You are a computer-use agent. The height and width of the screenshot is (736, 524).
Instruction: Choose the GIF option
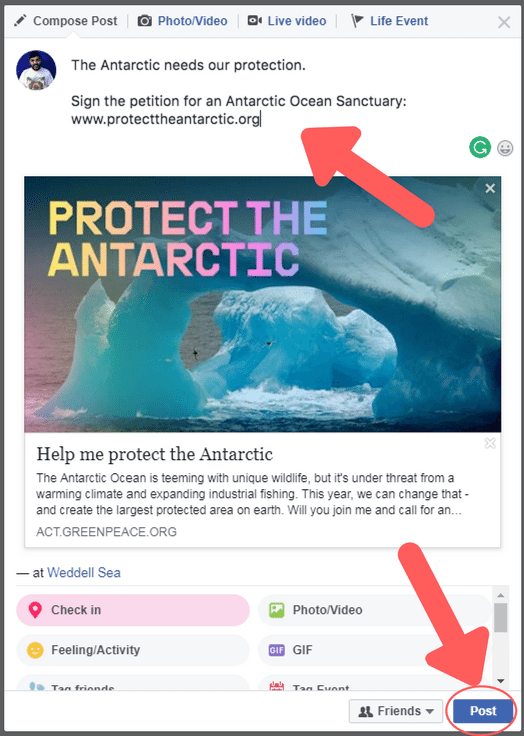pyautogui.click(x=374, y=650)
